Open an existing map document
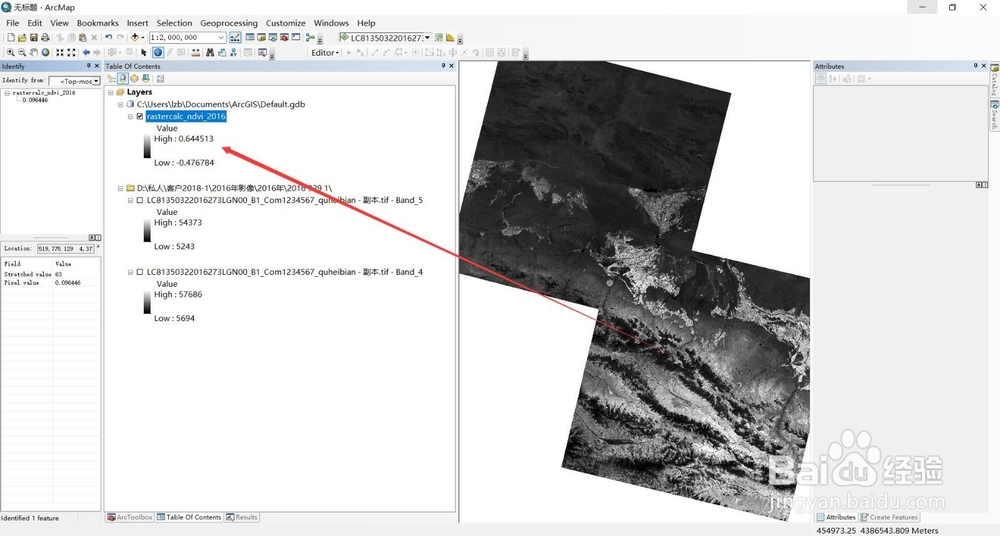This screenshot has height=536, width=1000. point(22,38)
